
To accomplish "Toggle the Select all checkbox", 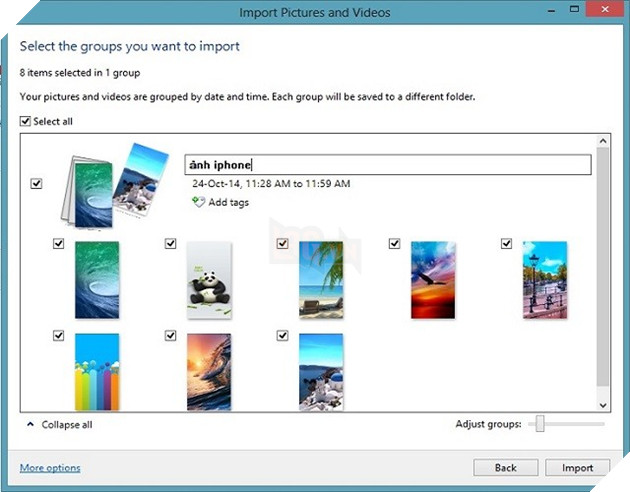I will coord(26,121).
